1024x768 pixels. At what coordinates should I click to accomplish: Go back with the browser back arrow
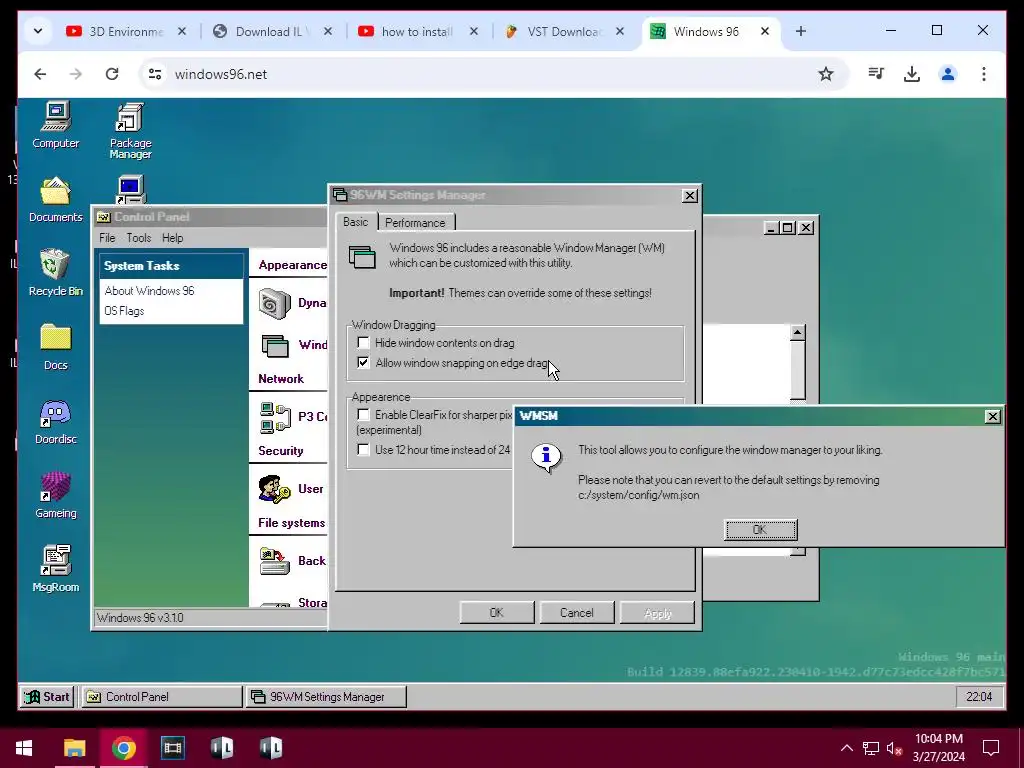coord(40,74)
